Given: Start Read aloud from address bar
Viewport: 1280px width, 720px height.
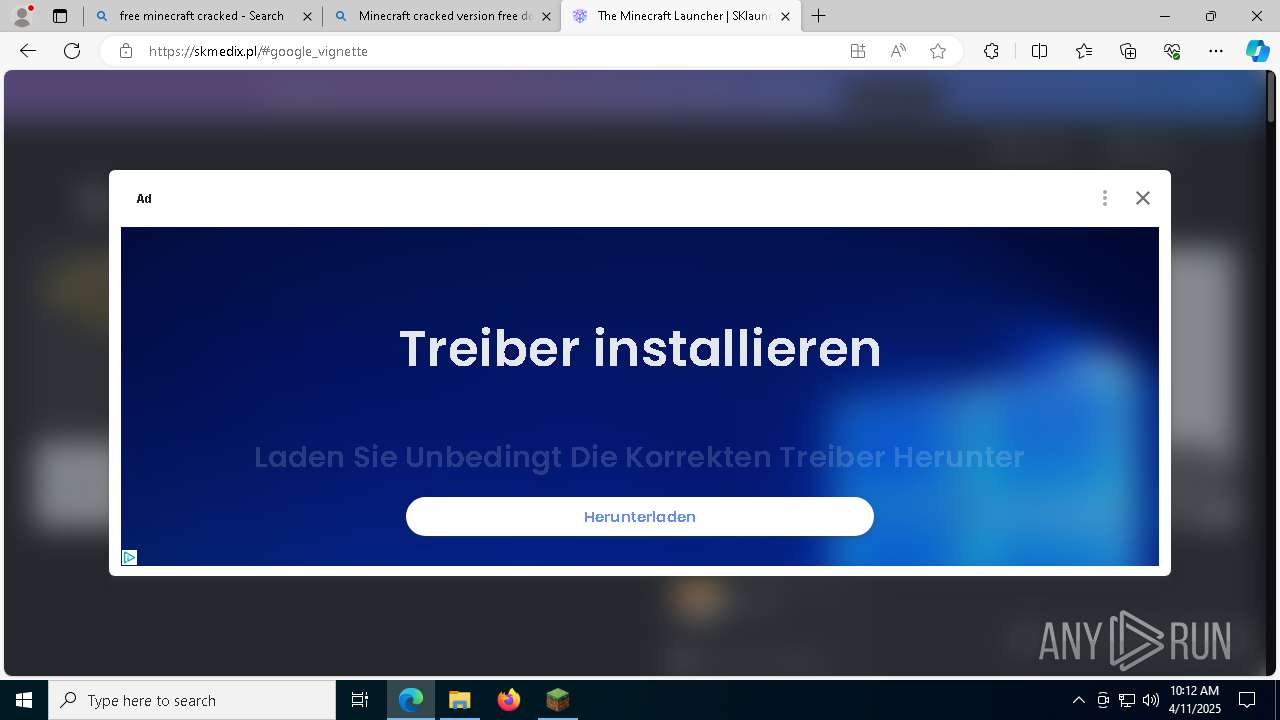Looking at the screenshot, I should tap(898, 51).
